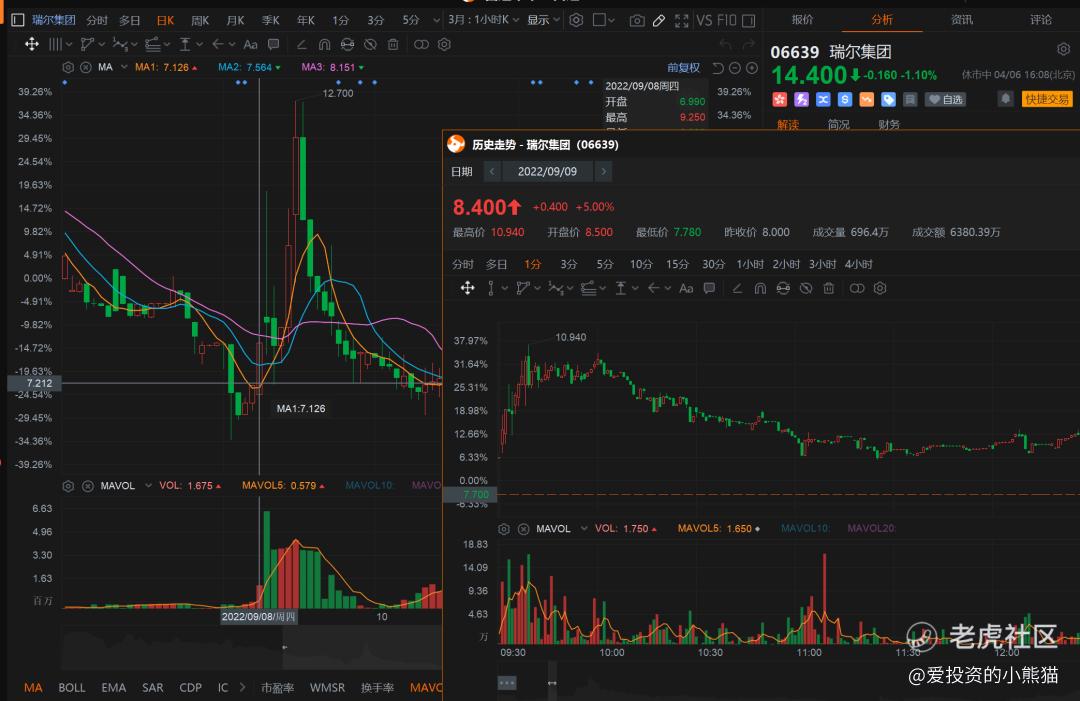Click VS compare button in top bar
Screen dimensions: 1080x701
[704, 21]
